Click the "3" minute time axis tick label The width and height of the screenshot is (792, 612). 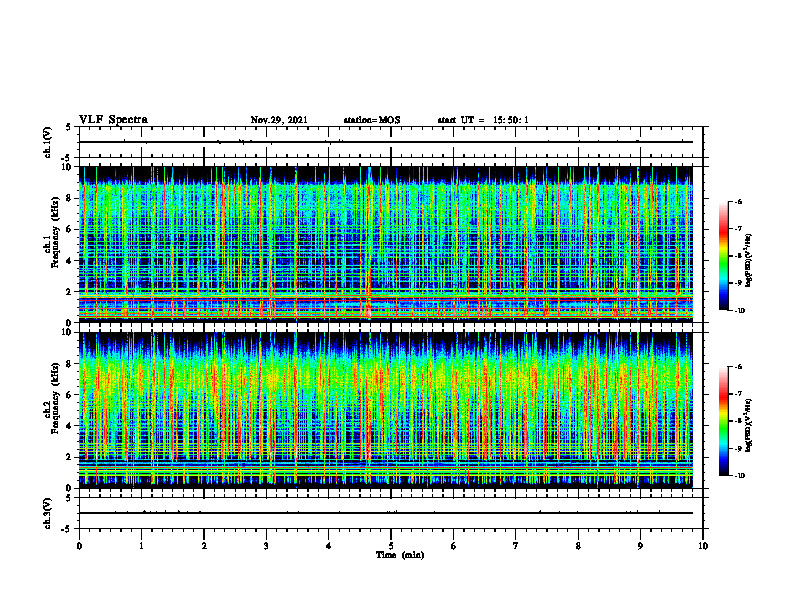(266, 546)
